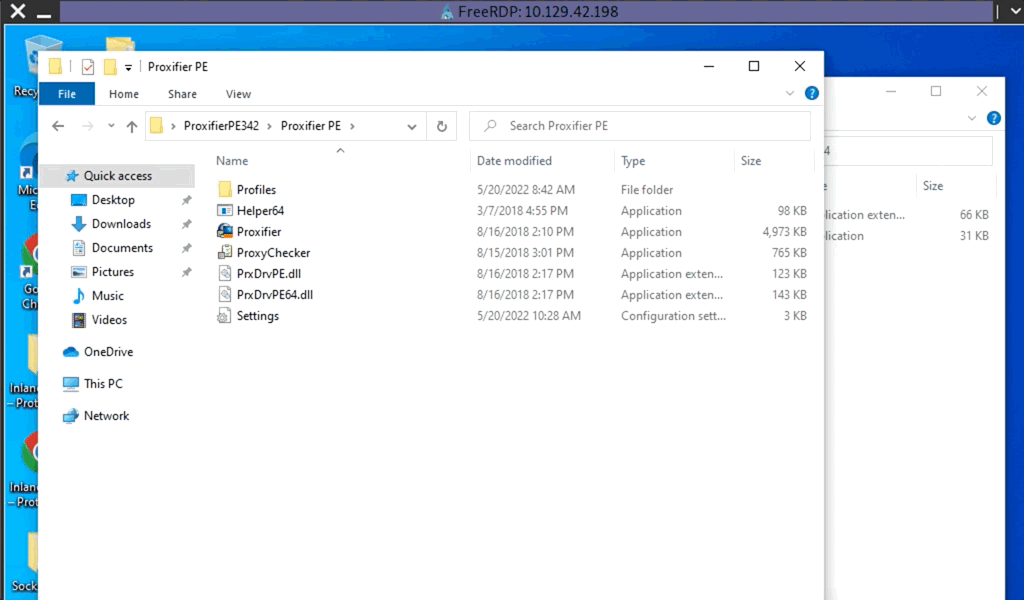
Task: Open Quick Access Toolbar customize dropdown
Action: tap(129, 67)
